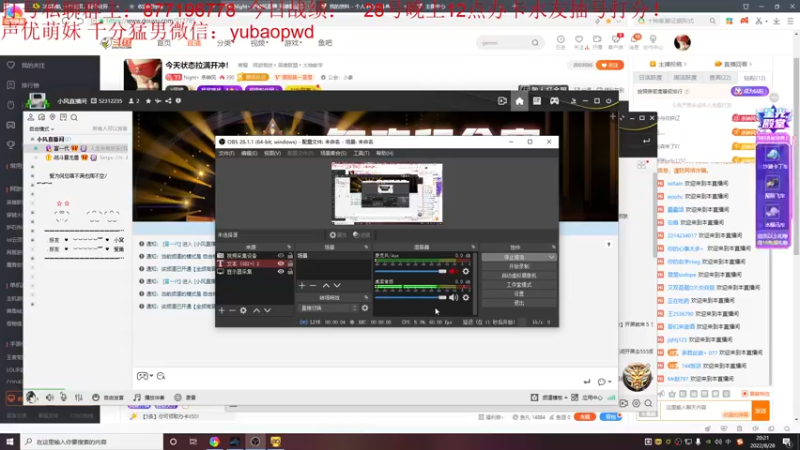Open the 分类 dropdown on Douyu navigation
800x450 pixels.
(224, 43)
